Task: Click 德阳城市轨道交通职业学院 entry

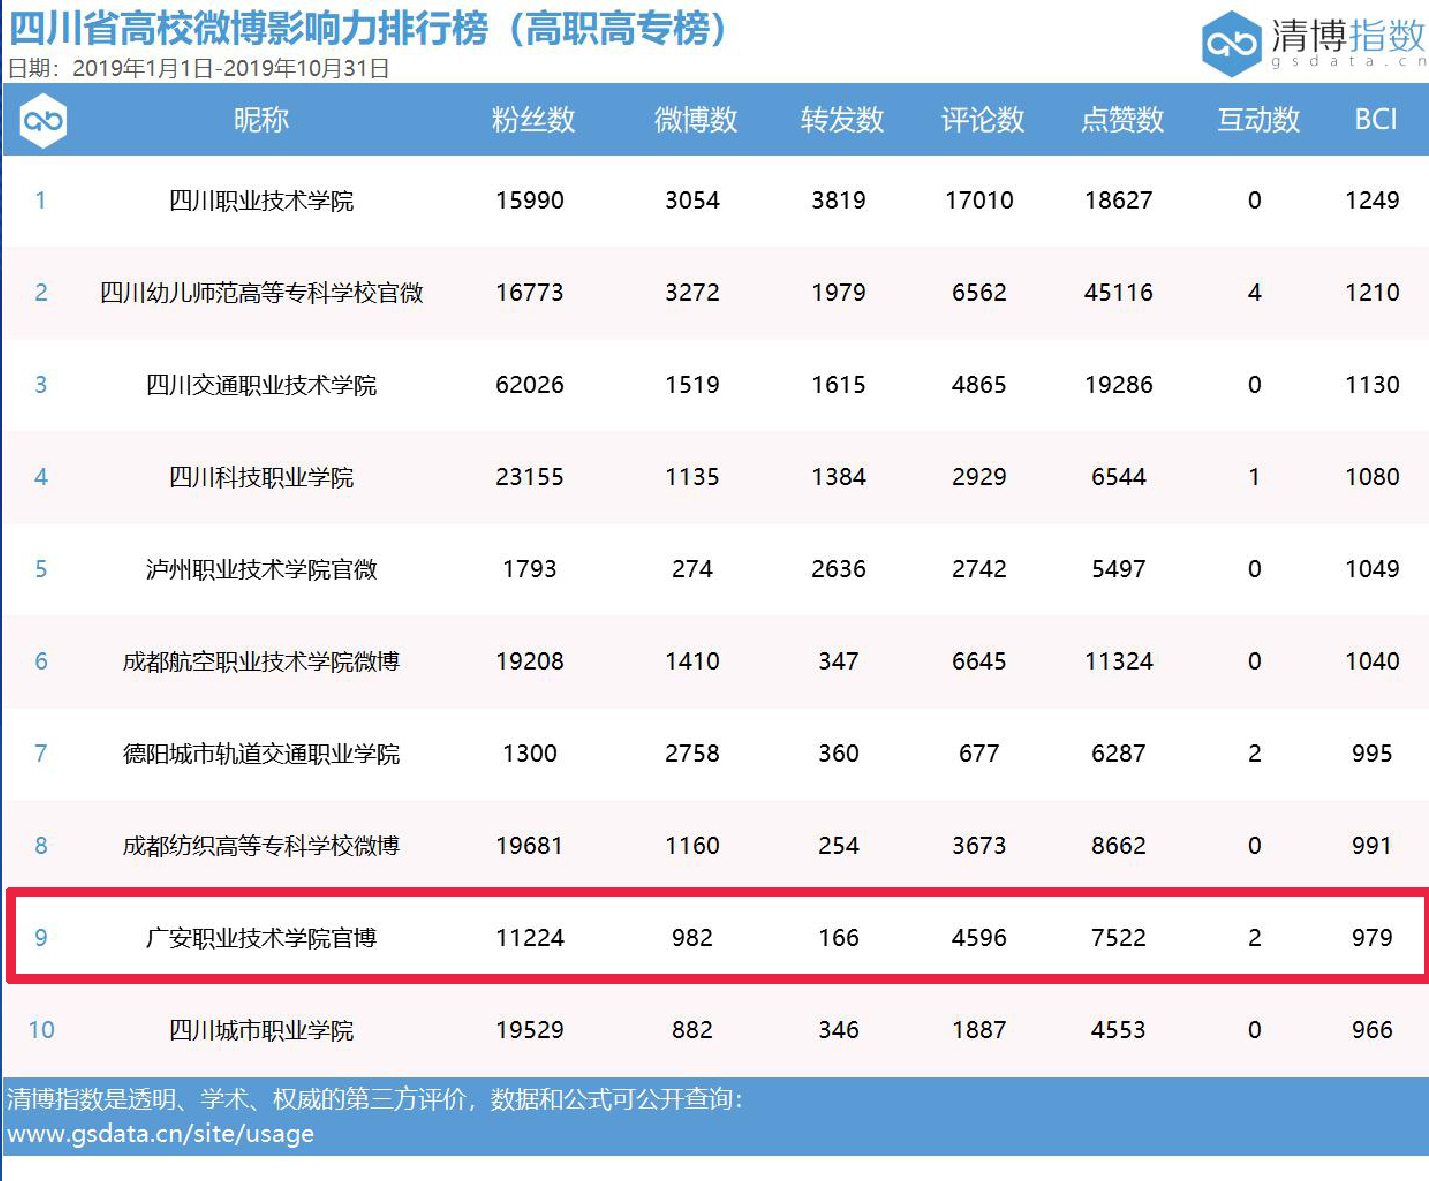Action: pos(261,754)
